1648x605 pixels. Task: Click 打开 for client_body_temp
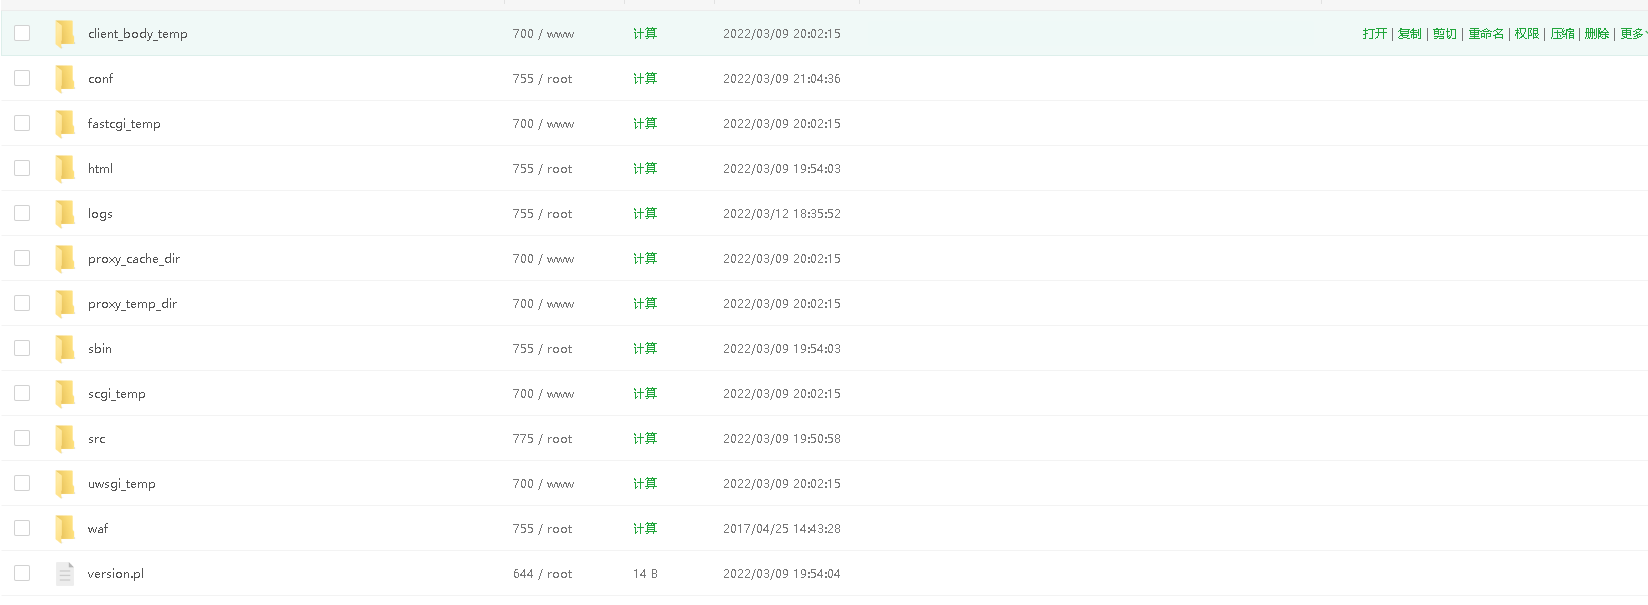1375,34
